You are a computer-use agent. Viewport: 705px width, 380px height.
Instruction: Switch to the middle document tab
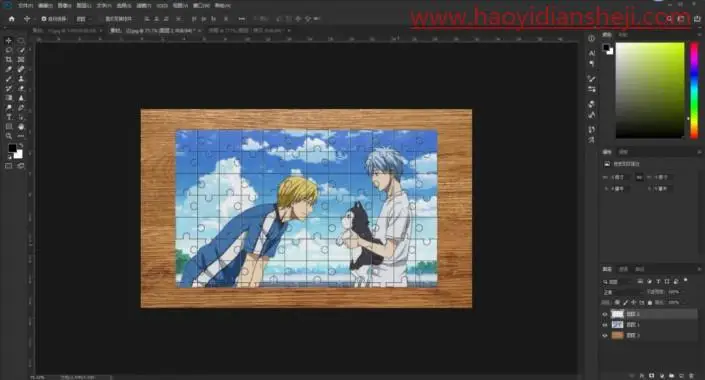152,31
